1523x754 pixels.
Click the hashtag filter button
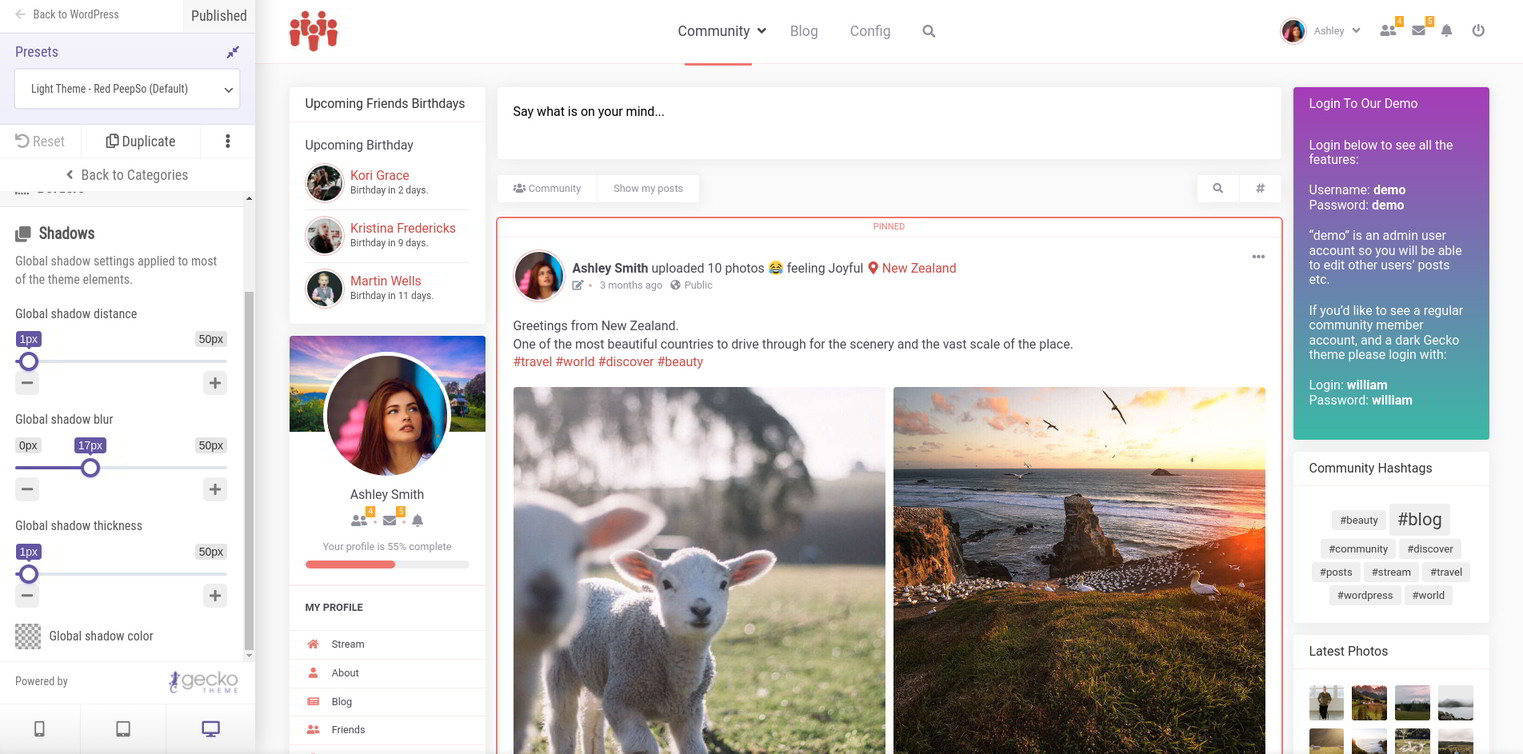pos(1260,188)
